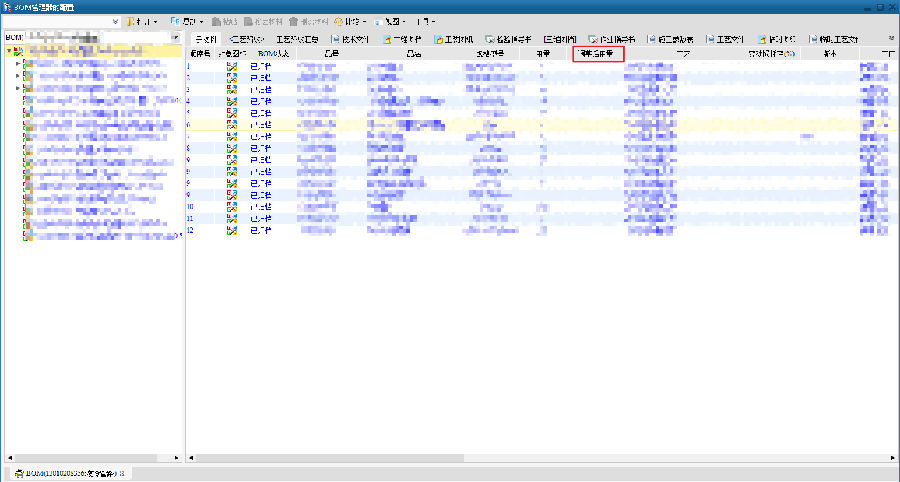Sort by the 顺序号 column header
Viewport: 900px width, 482px height.
(x=200, y=53)
